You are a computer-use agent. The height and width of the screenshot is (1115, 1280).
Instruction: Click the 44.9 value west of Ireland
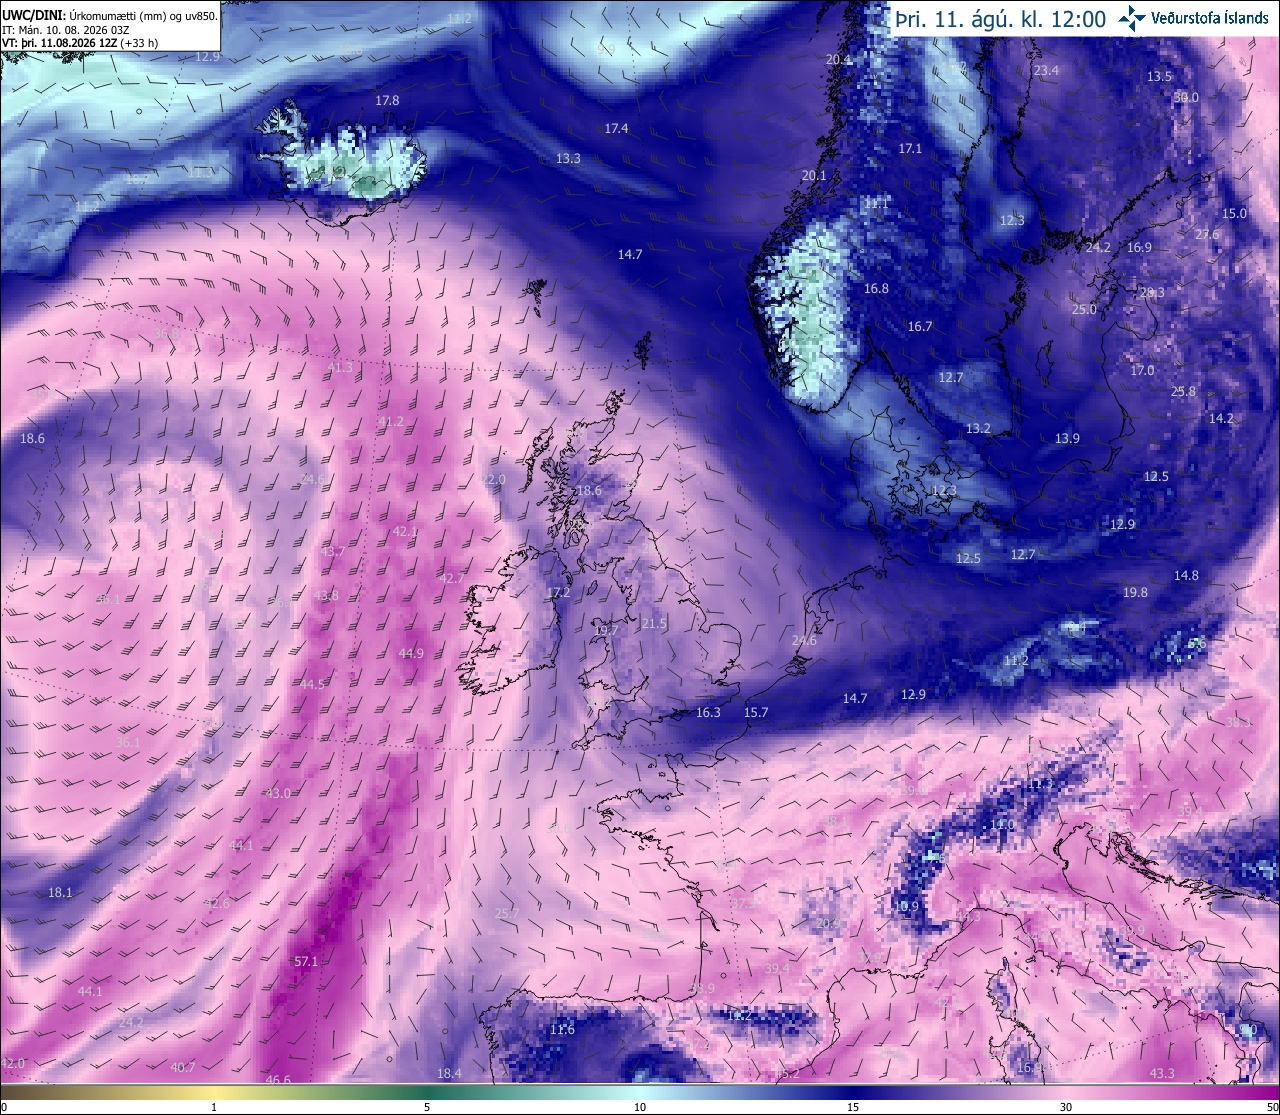(x=411, y=653)
